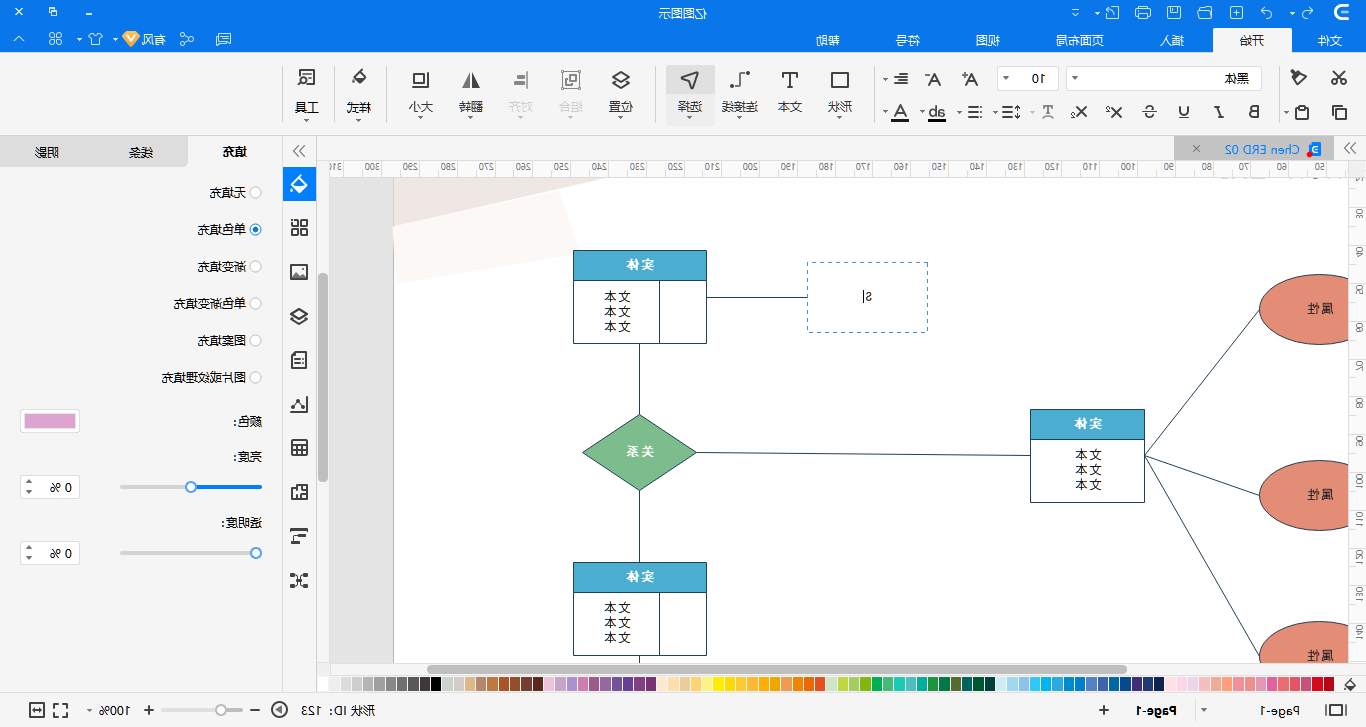Click the fit-to-window icon in status bar

click(x=37, y=710)
